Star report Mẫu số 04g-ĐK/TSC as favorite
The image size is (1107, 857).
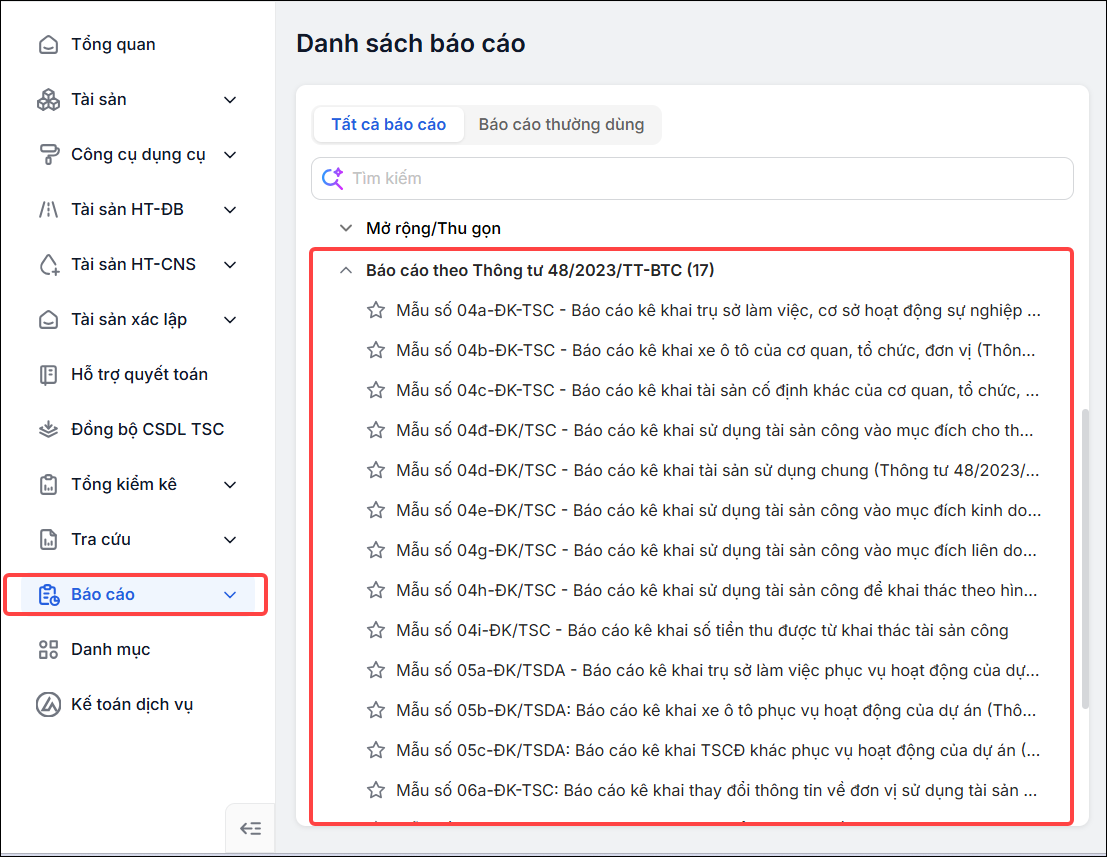coord(376,550)
